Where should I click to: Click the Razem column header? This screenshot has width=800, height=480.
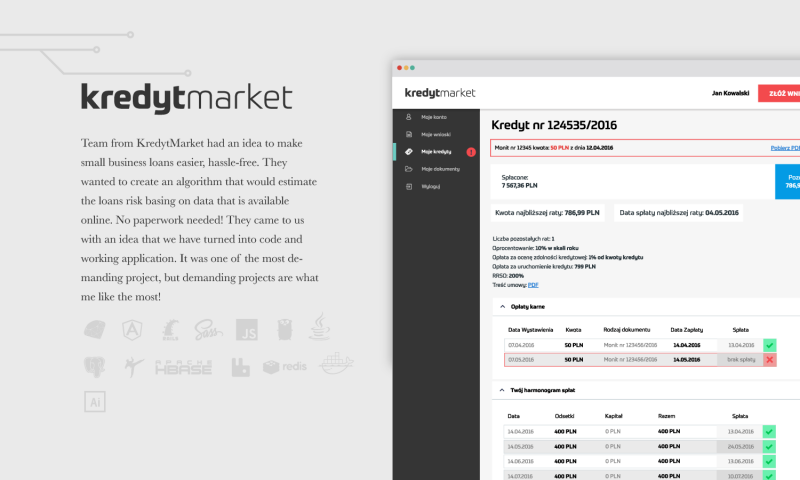coord(666,416)
